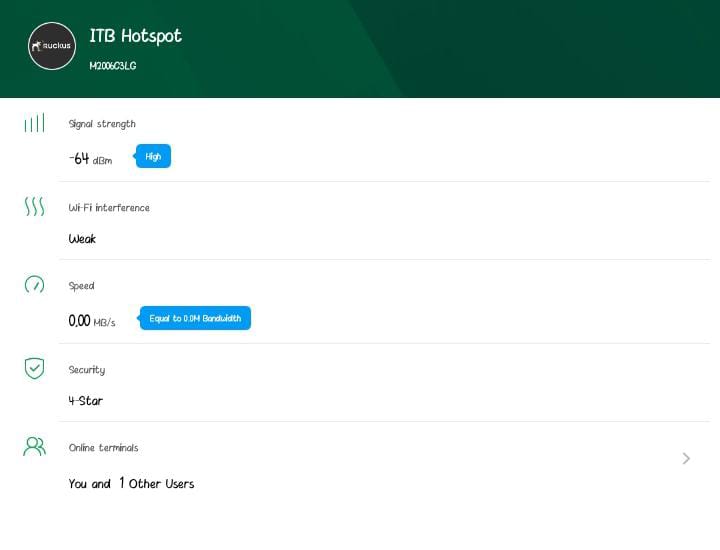The height and width of the screenshot is (550, 720).
Task: Select the Wi-Fi interference waves icon
Action: click(x=34, y=207)
